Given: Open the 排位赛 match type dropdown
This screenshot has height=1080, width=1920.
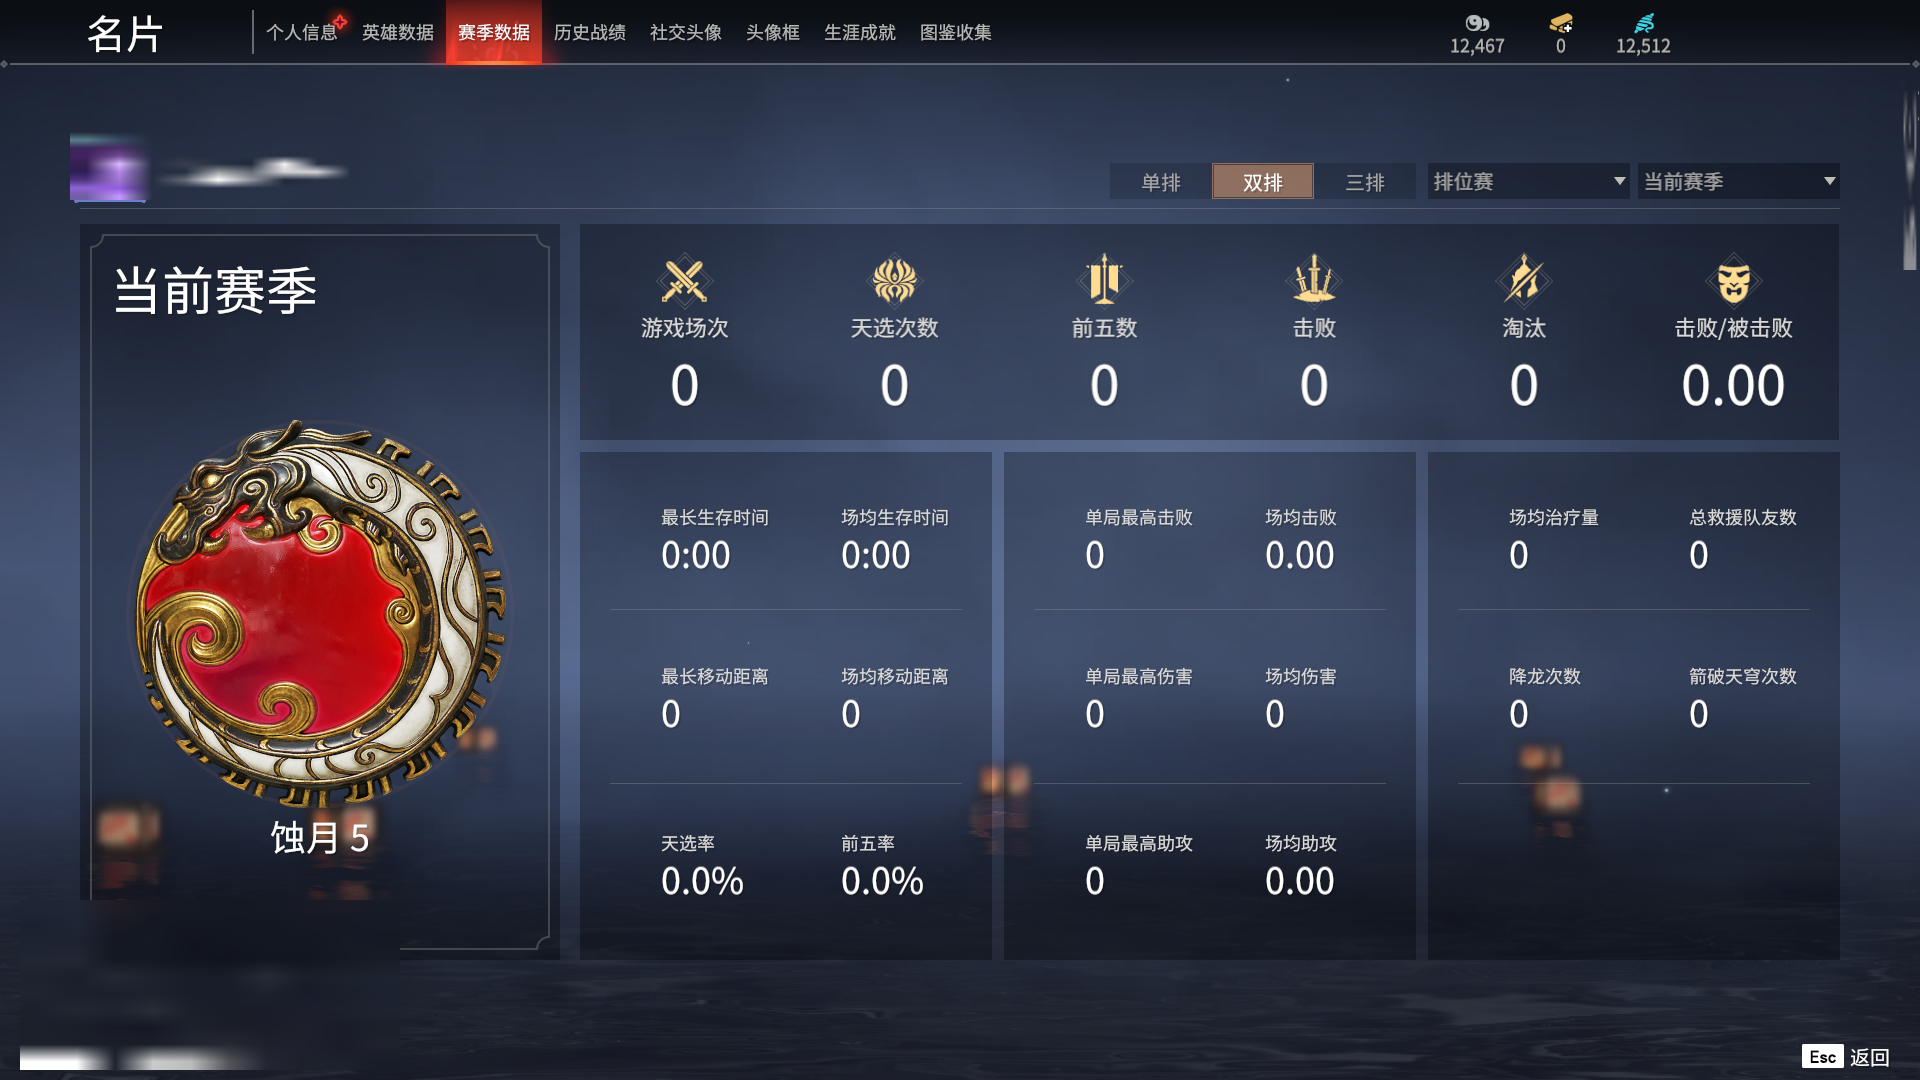Looking at the screenshot, I should 1528,181.
